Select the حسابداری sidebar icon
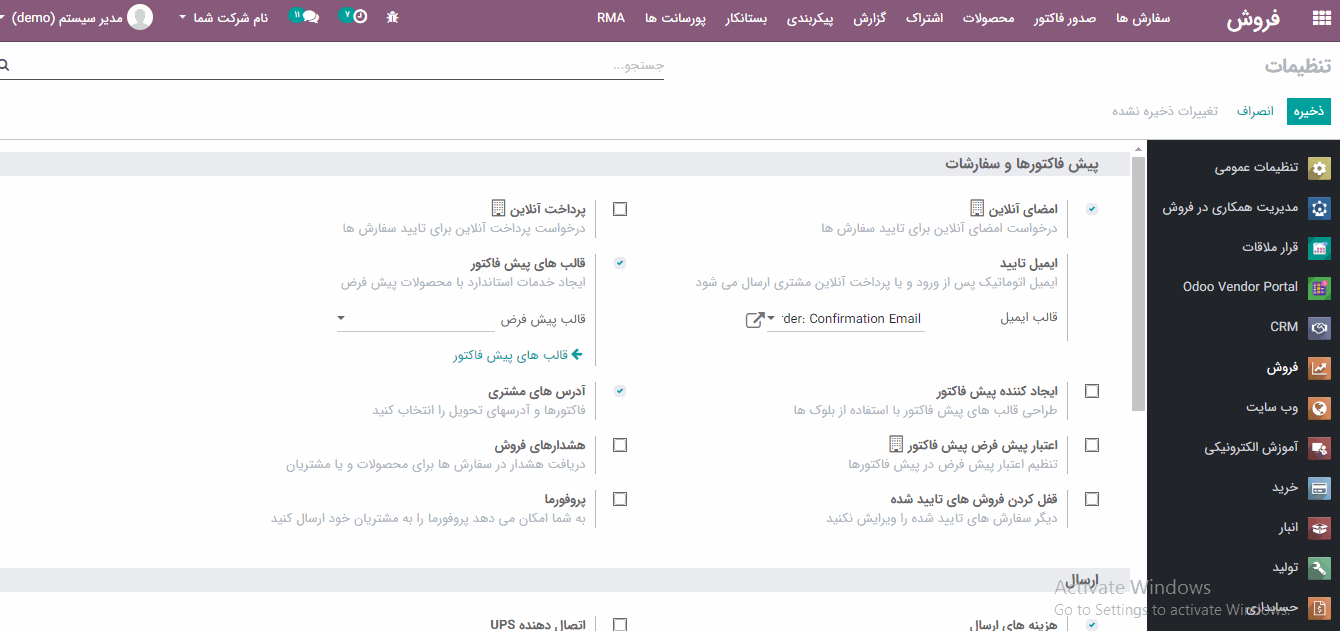1340x631 pixels. point(1320,608)
